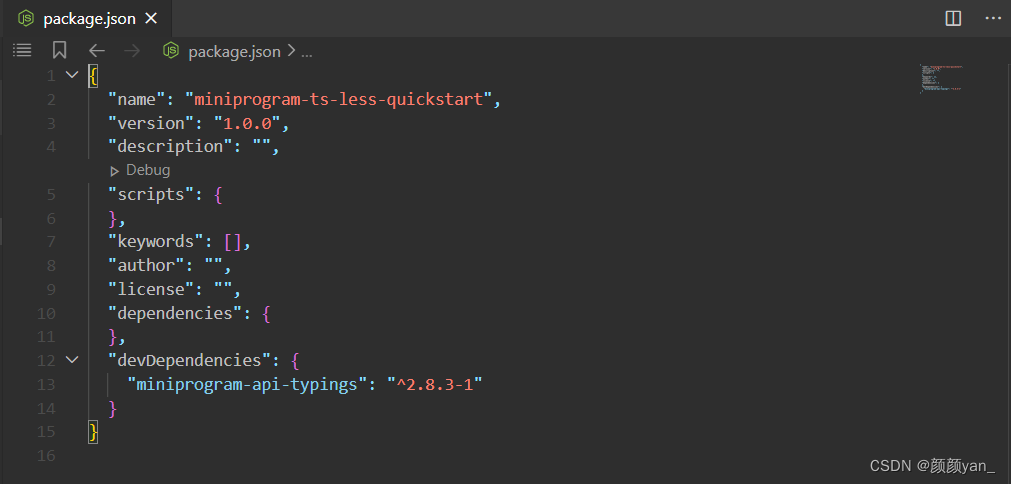The height and width of the screenshot is (484, 1011).
Task: Click the list lines icon left of bookmark
Action: pyautogui.click(x=22, y=50)
